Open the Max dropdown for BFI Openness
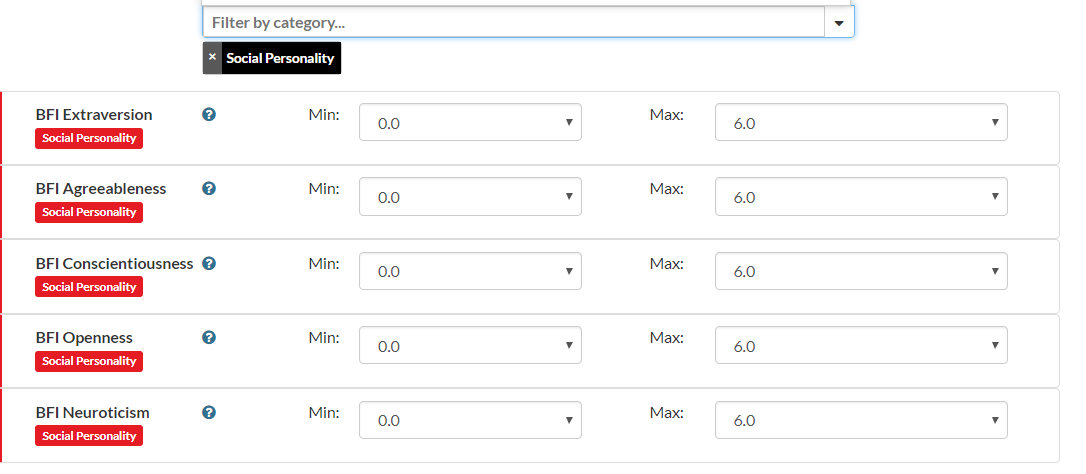The height and width of the screenshot is (474, 1086). (861, 346)
